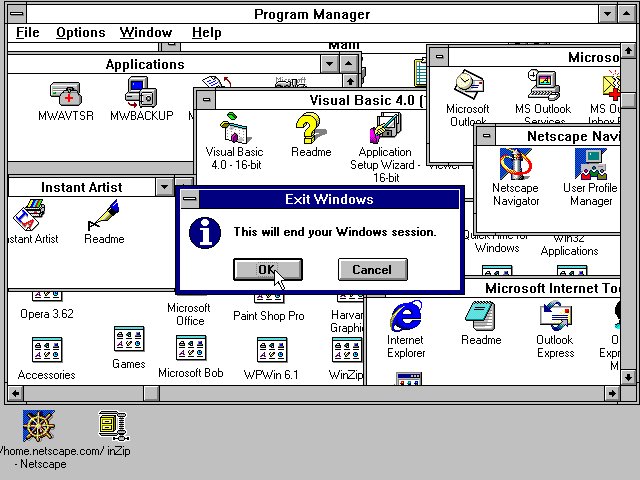This screenshot has height=480, width=640.
Task: Click the Program Manager vertical scrollbar down arrow
Action: pos(629,377)
